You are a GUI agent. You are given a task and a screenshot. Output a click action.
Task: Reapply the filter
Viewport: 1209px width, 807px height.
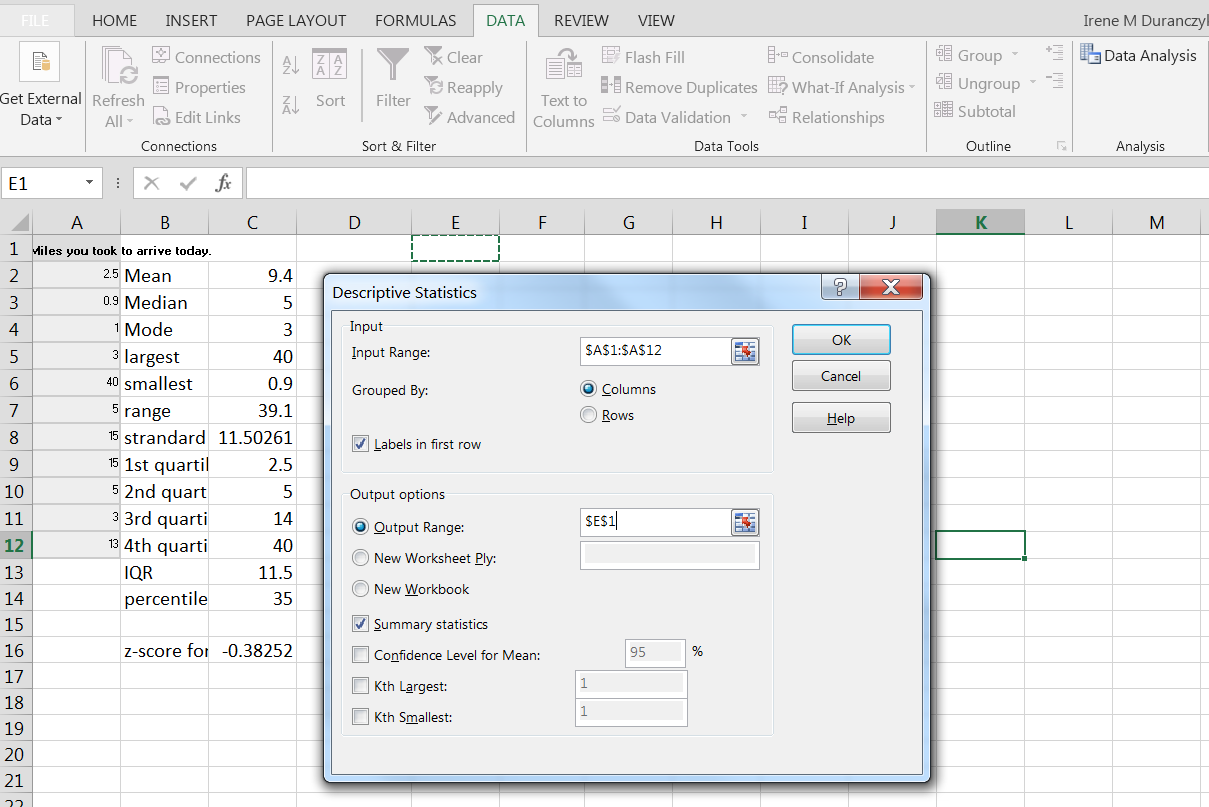click(x=463, y=87)
